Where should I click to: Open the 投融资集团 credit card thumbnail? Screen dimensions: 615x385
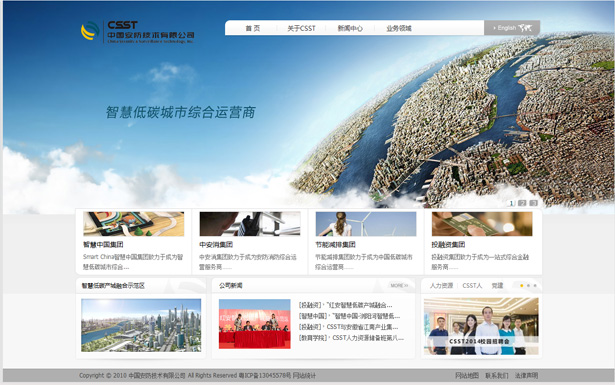[x=482, y=224]
